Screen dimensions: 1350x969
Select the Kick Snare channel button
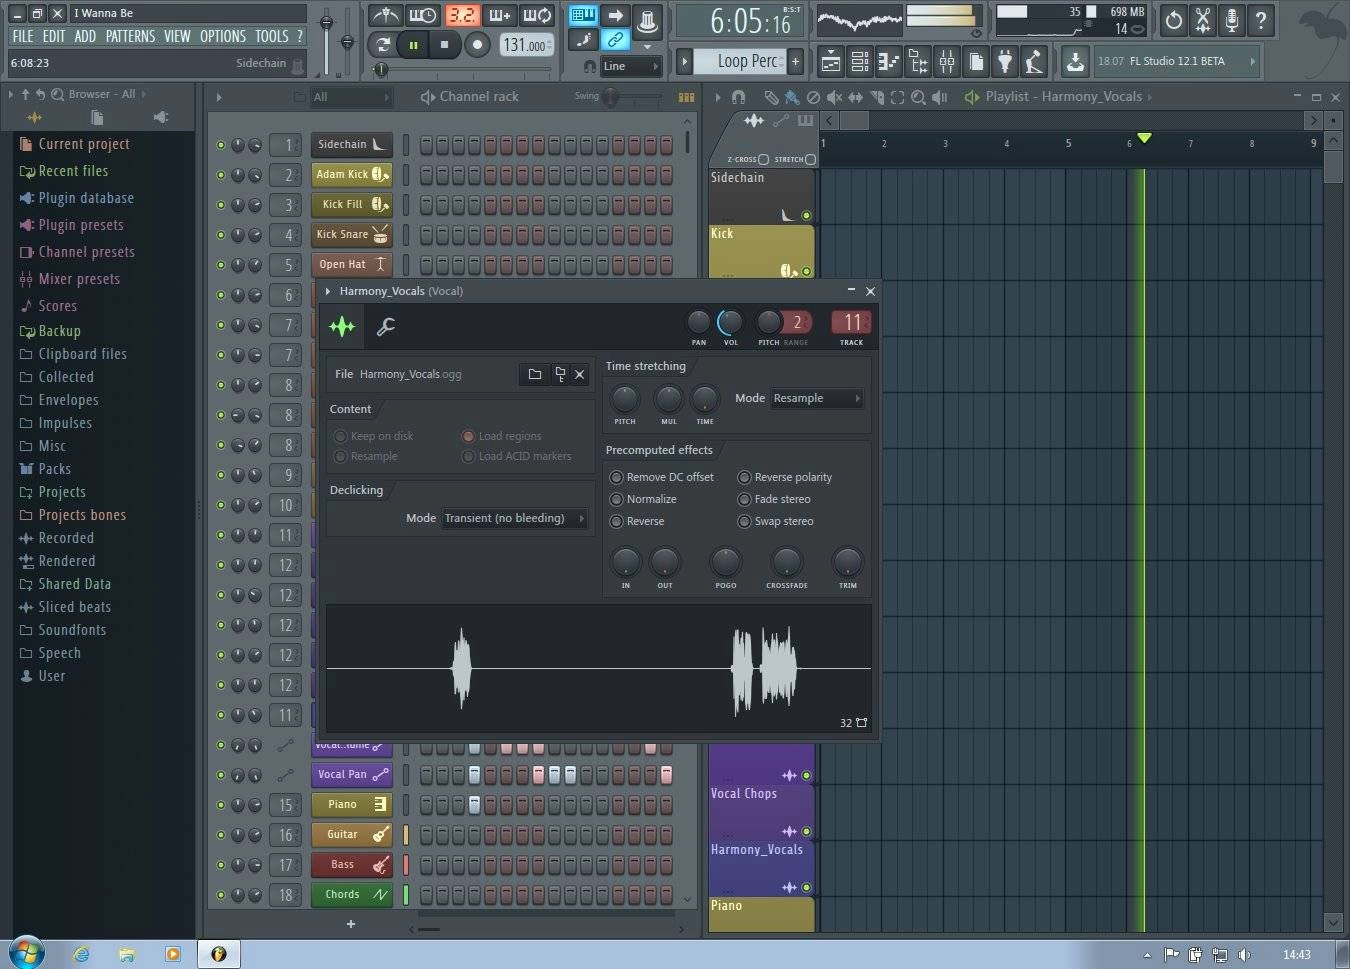[351, 234]
